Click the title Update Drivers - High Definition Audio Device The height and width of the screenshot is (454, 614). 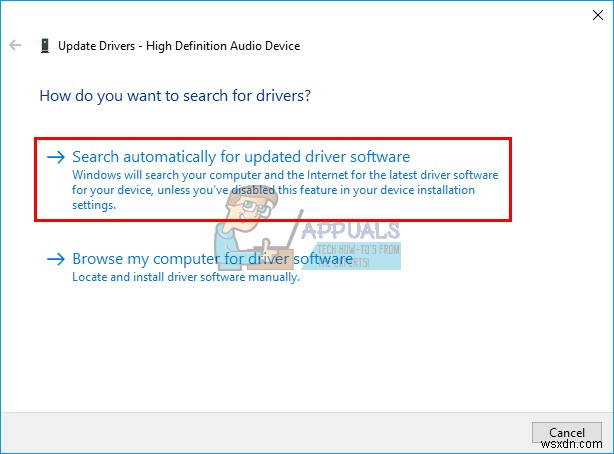click(x=179, y=46)
